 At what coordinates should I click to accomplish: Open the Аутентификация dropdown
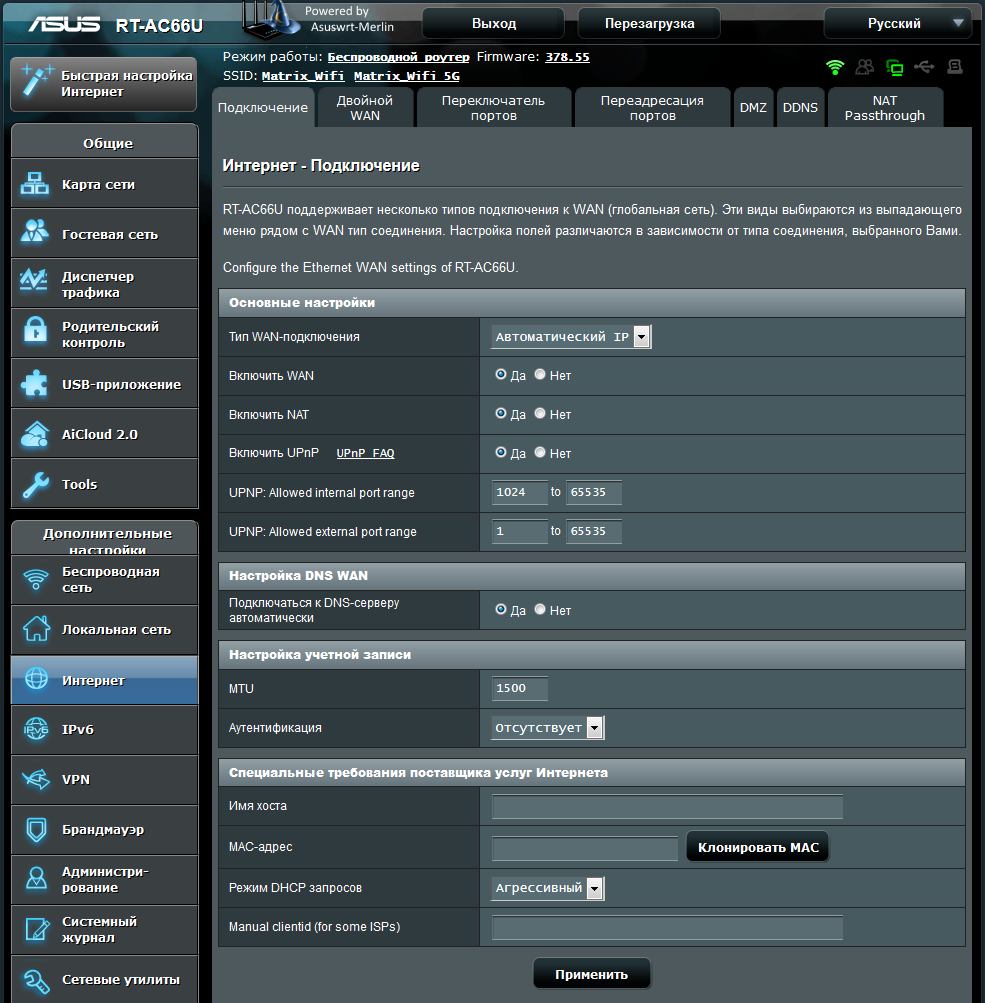548,727
